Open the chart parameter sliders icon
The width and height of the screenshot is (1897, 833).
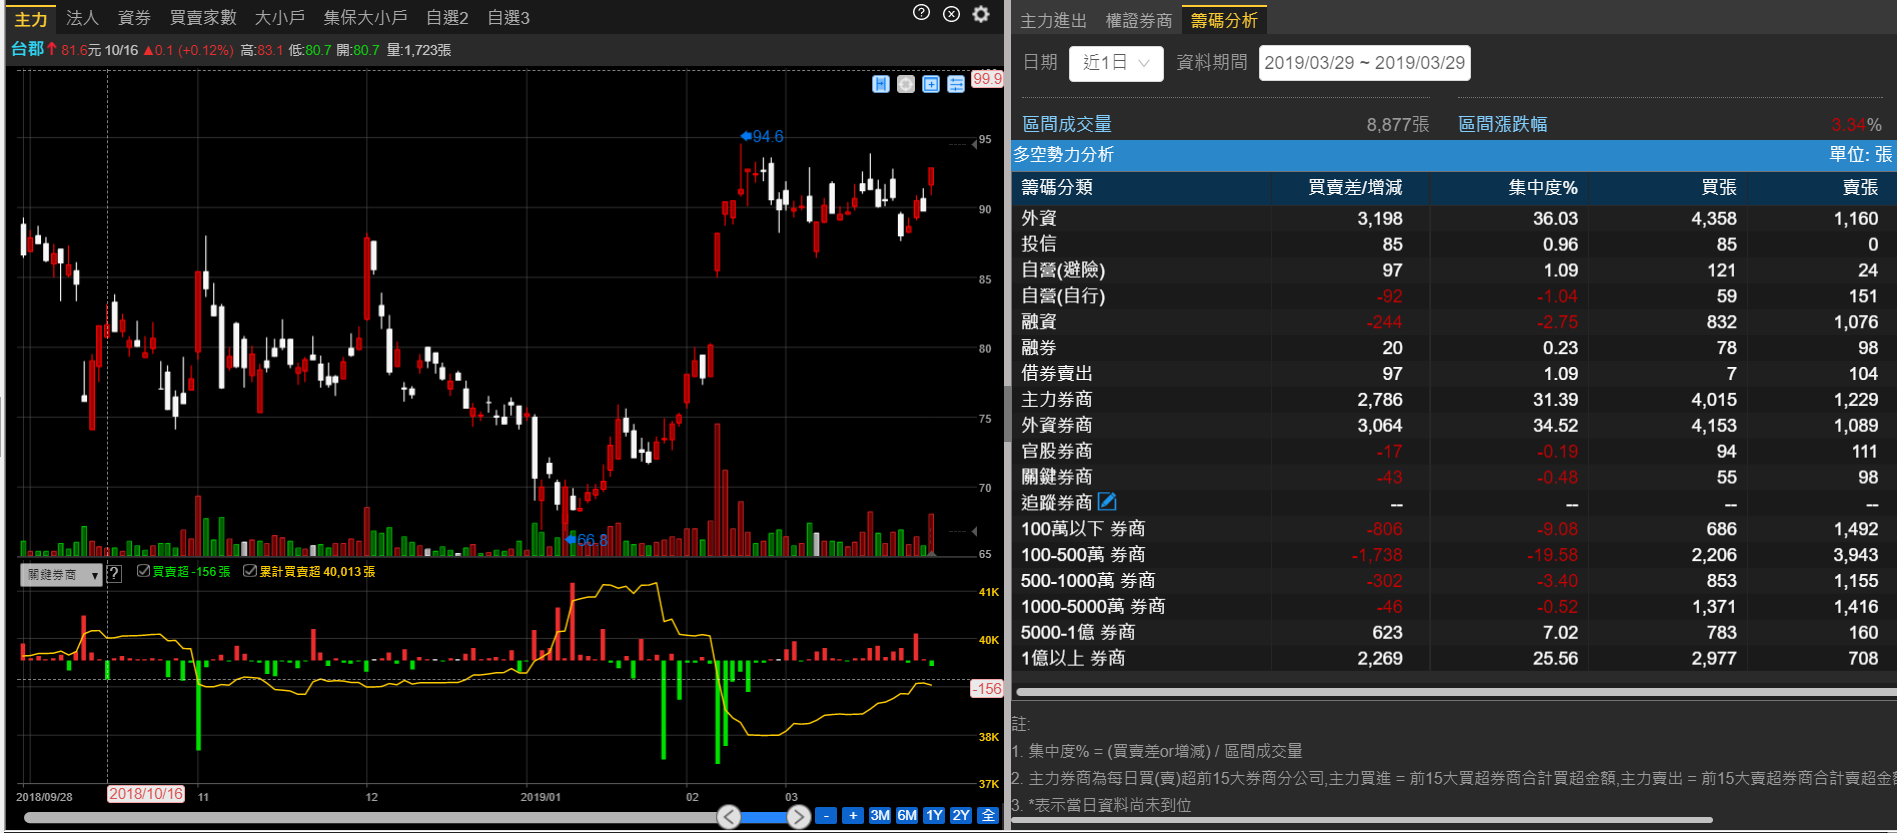point(956,84)
